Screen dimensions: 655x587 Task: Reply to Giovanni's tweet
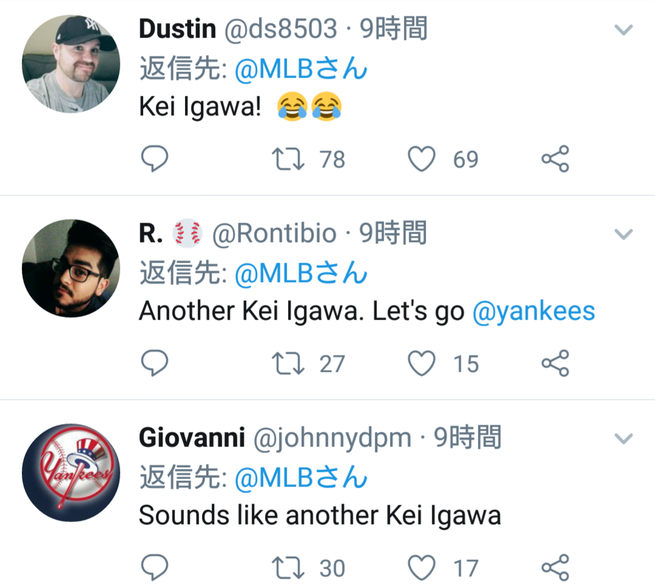pyautogui.click(x=154, y=568)
